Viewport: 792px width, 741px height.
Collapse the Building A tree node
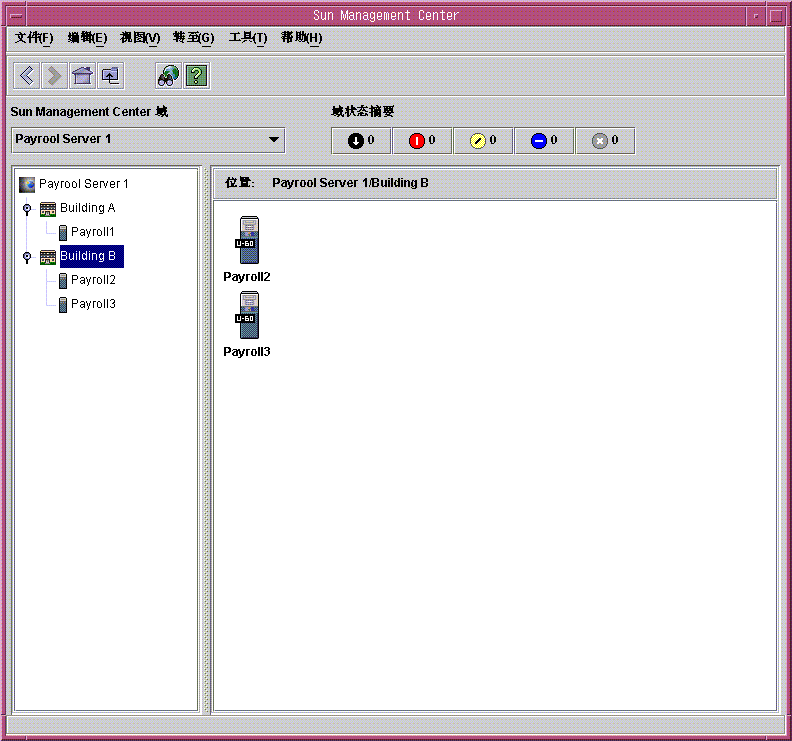click(x=27, y=208)
